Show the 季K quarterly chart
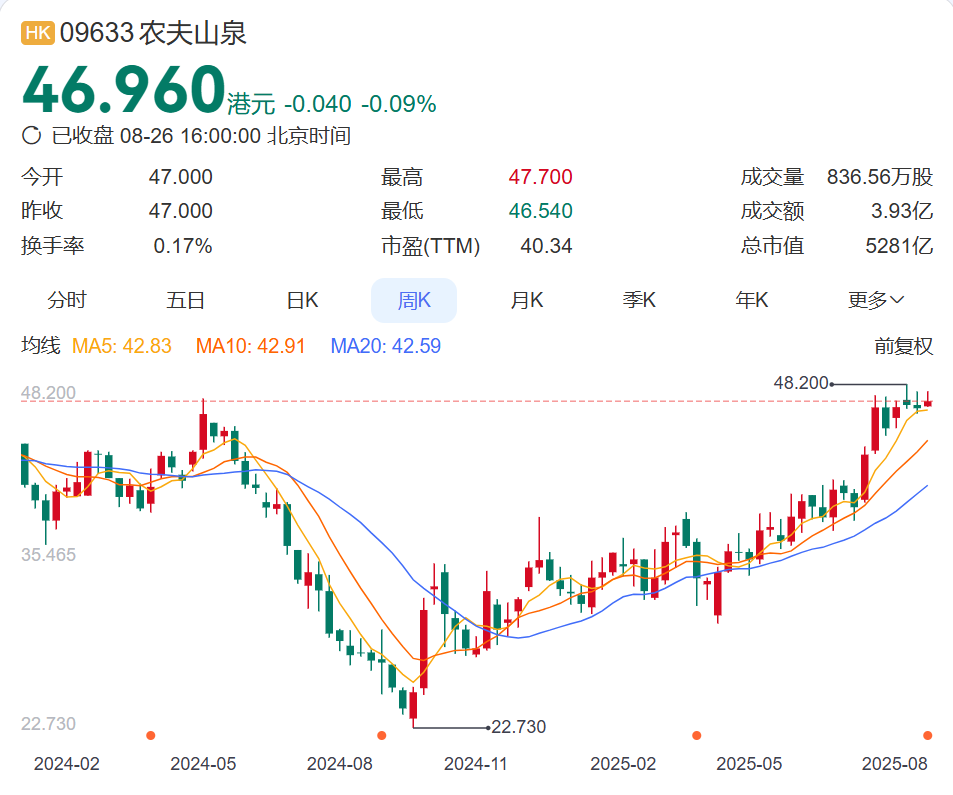 (x=639, y=300)
